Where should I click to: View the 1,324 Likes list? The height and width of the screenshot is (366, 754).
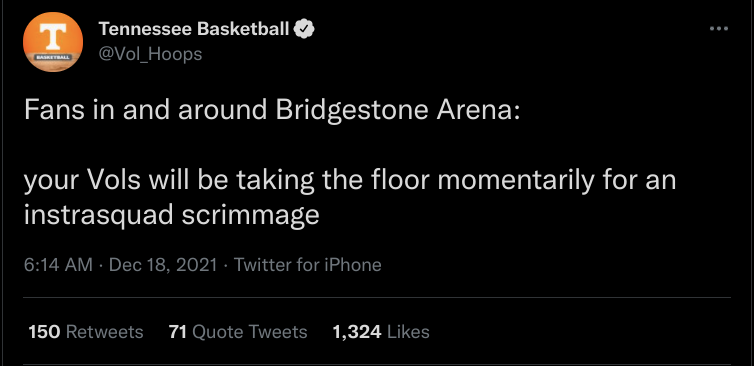(x=381, y=332)
